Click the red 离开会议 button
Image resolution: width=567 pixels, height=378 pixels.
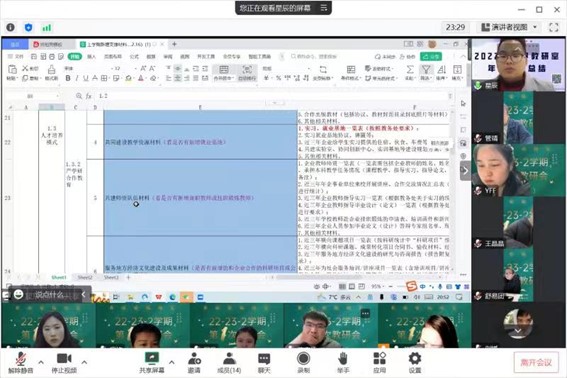(x=536, y=362)
